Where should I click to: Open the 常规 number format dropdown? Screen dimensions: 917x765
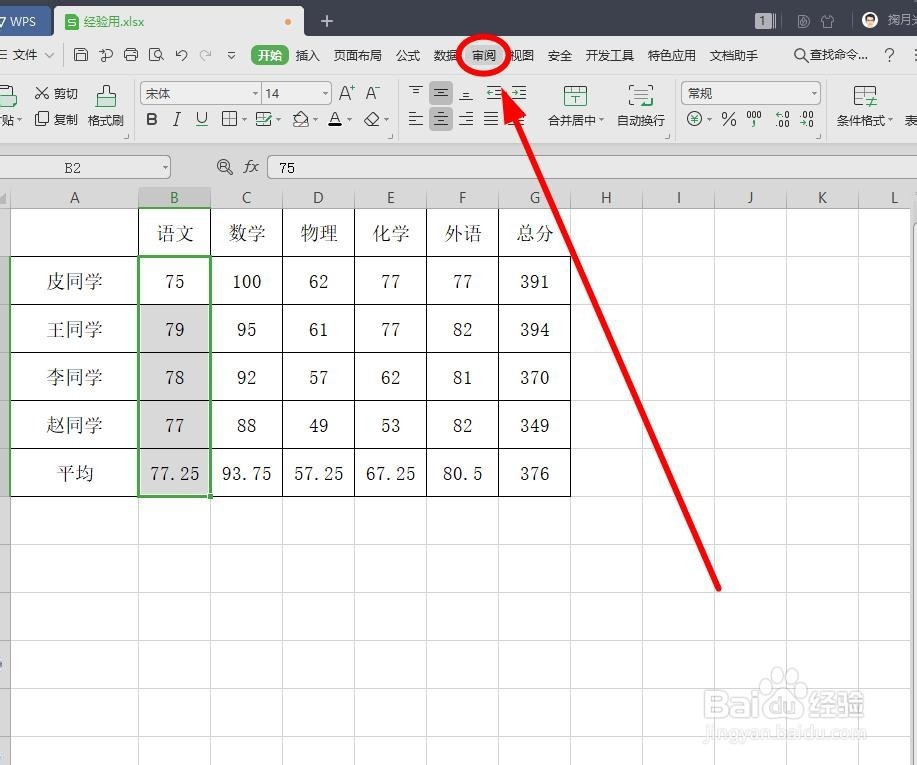tap(814, 94)
